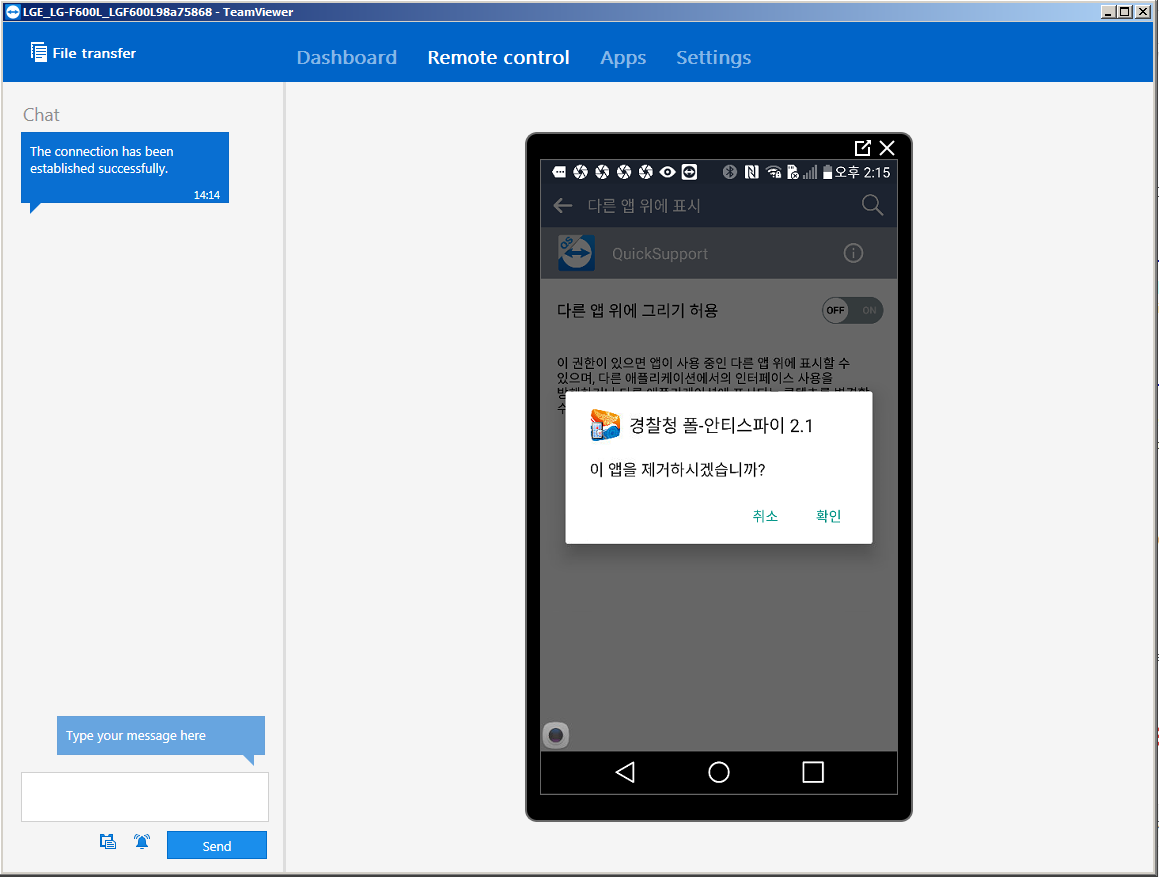Click the nudge alarm bell icon

click(x=142, y=842)
